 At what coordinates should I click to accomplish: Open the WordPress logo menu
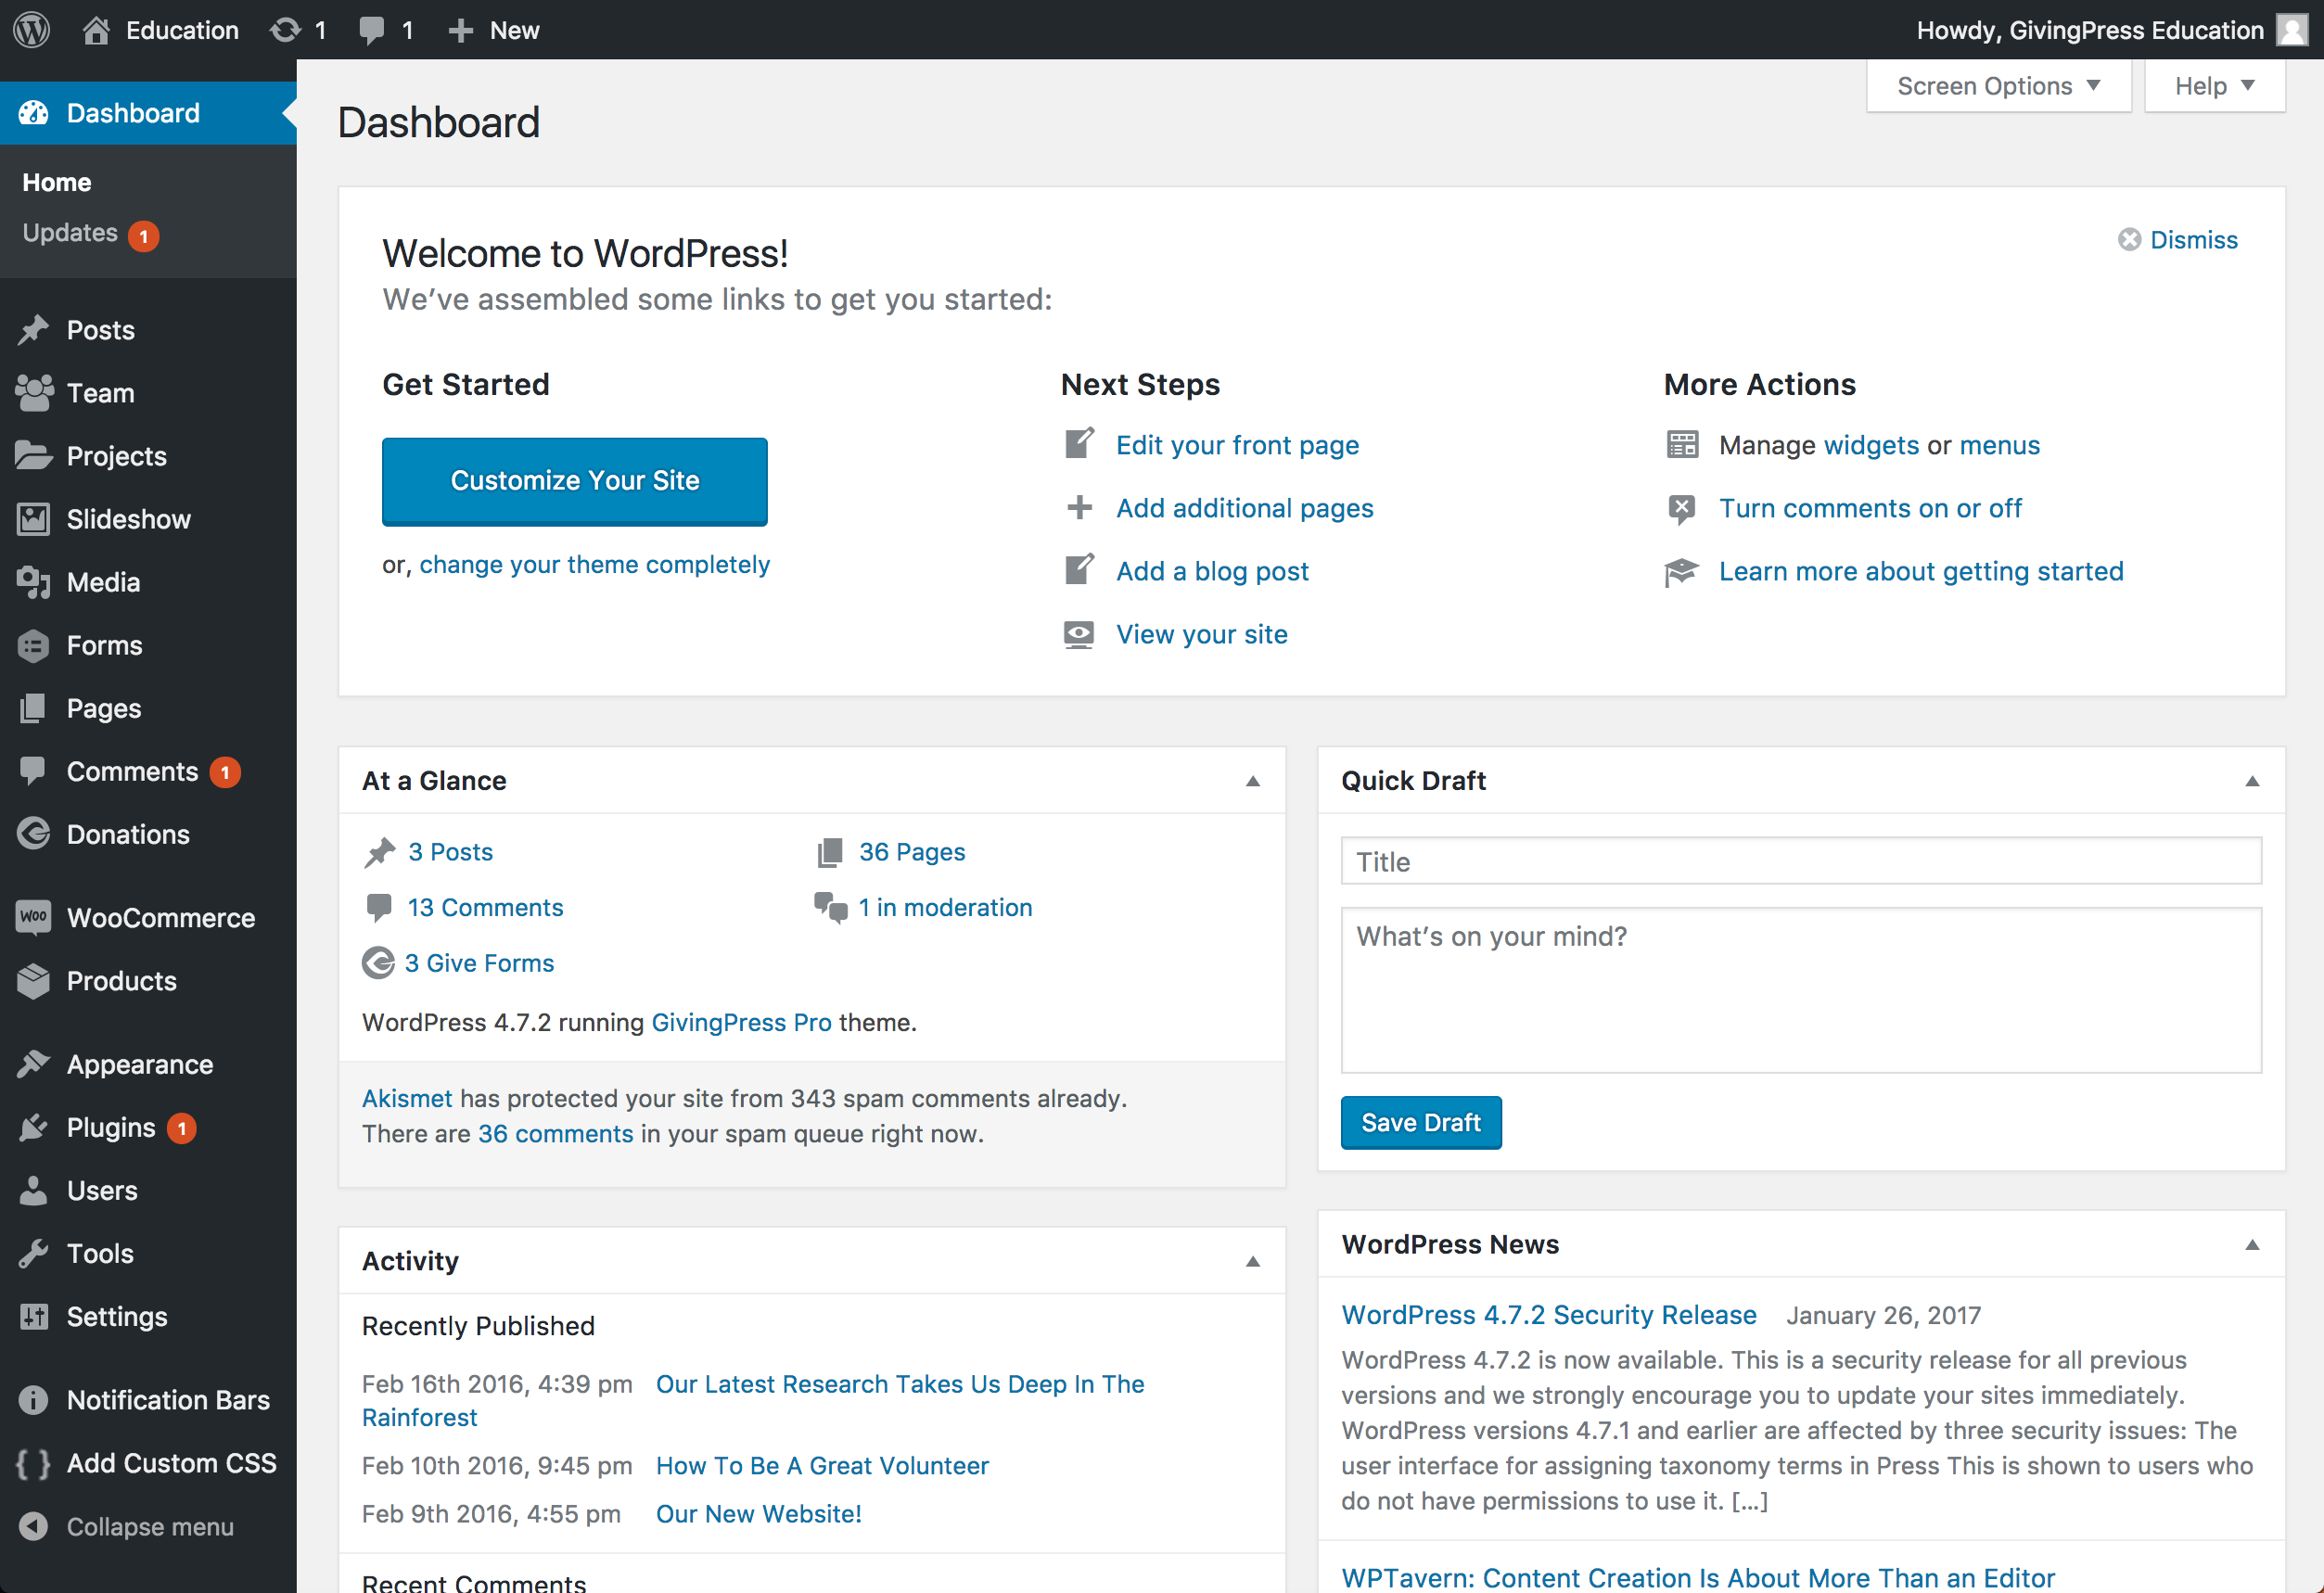(31, 29)
